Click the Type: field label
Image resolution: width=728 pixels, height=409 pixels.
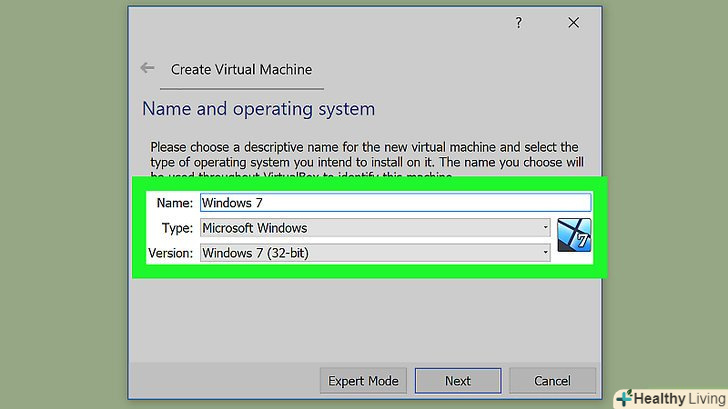click(175, 228)
